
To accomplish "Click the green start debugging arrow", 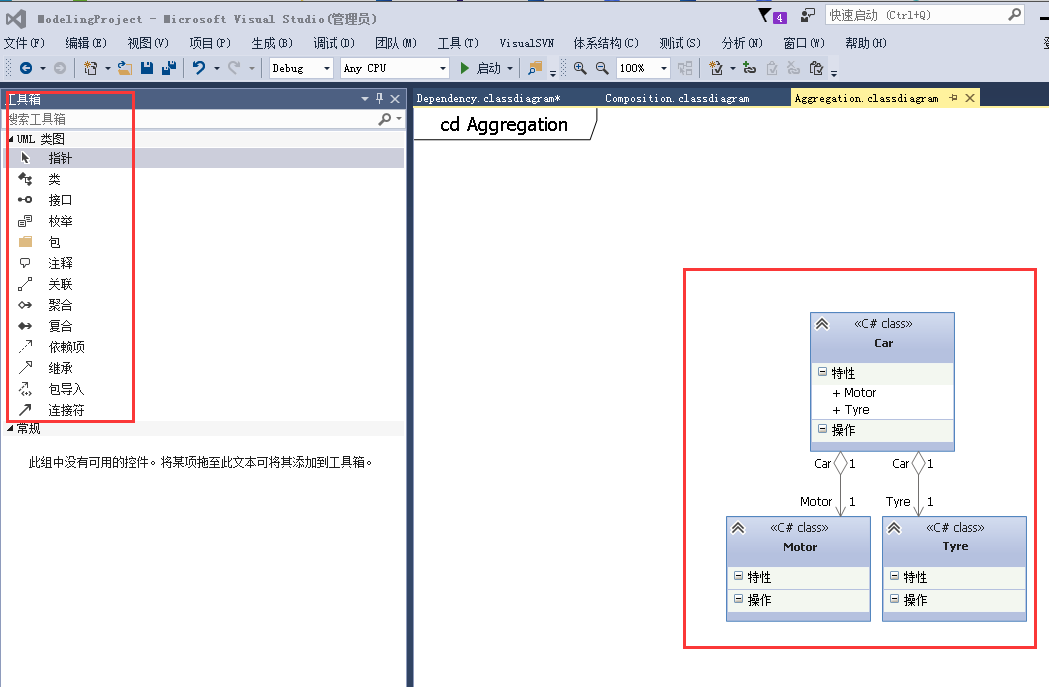I will [464, 68].
